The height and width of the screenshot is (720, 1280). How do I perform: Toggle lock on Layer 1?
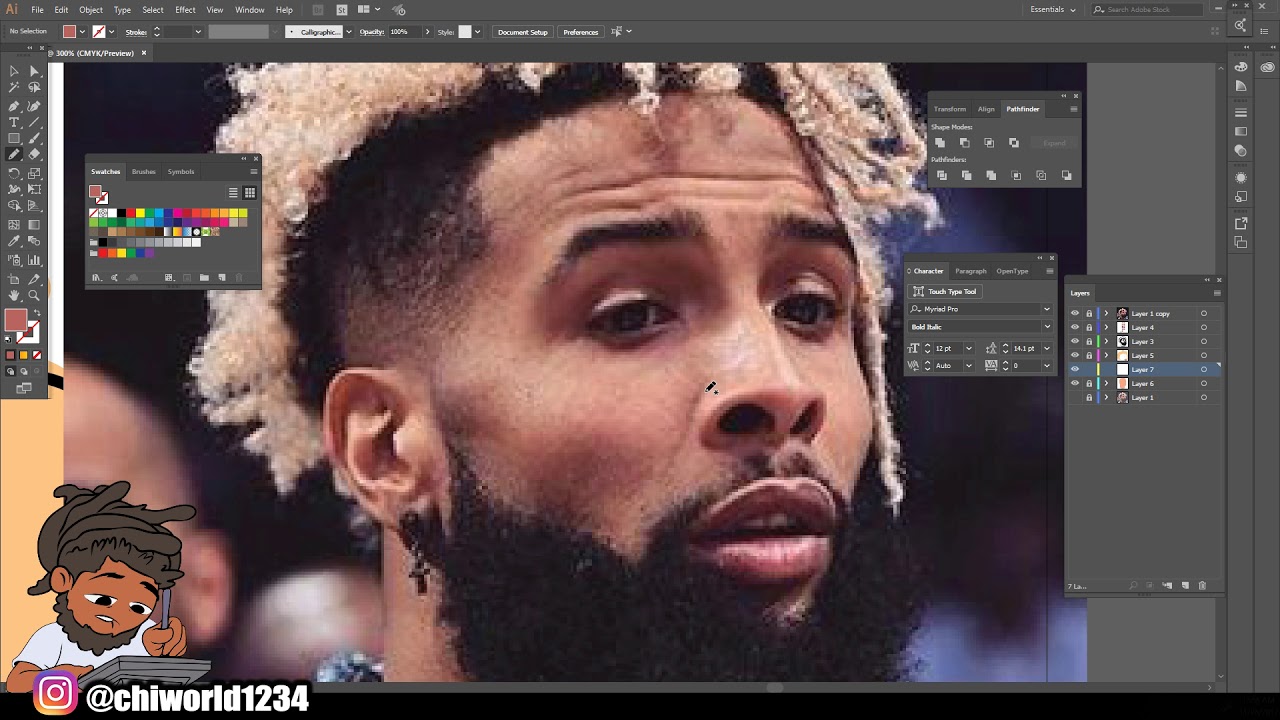(1089, 397)
